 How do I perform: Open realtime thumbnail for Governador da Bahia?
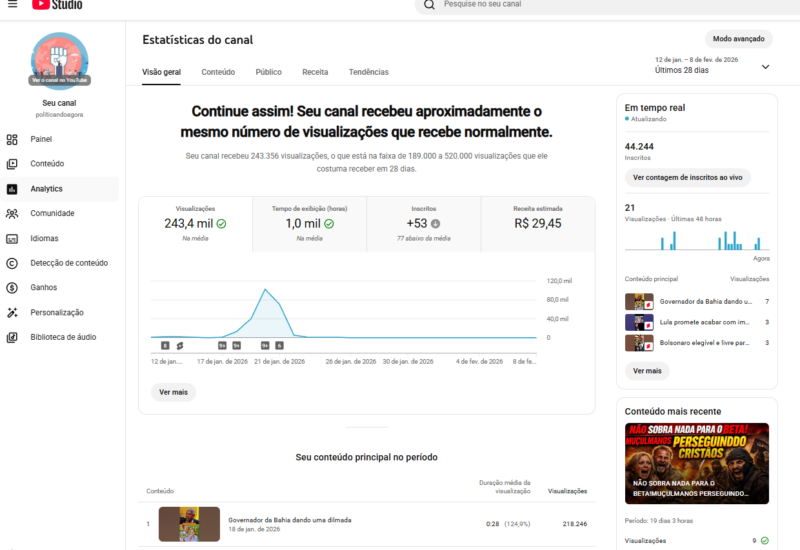point(639,302)
